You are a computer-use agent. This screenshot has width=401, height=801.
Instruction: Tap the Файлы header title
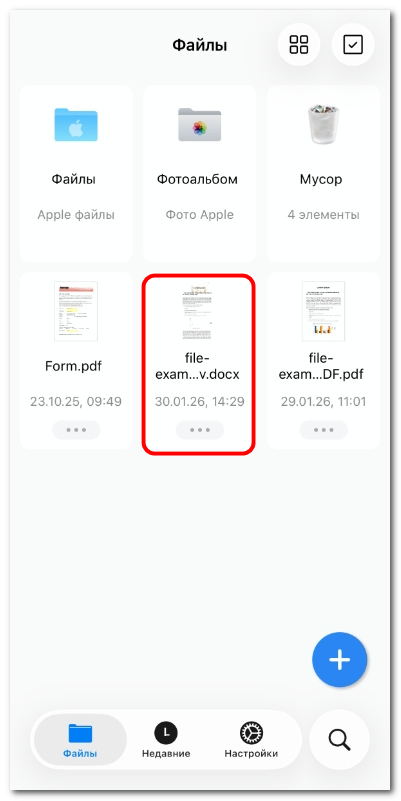tap(200, 45)
